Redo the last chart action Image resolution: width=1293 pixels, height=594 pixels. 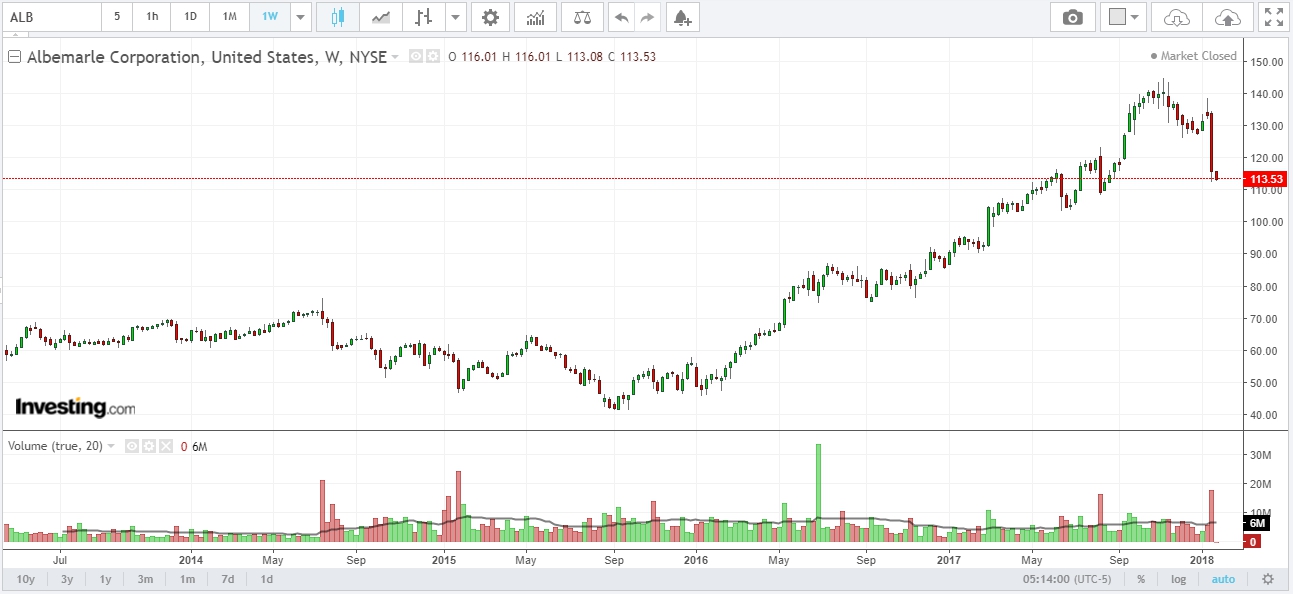[648, 17]
